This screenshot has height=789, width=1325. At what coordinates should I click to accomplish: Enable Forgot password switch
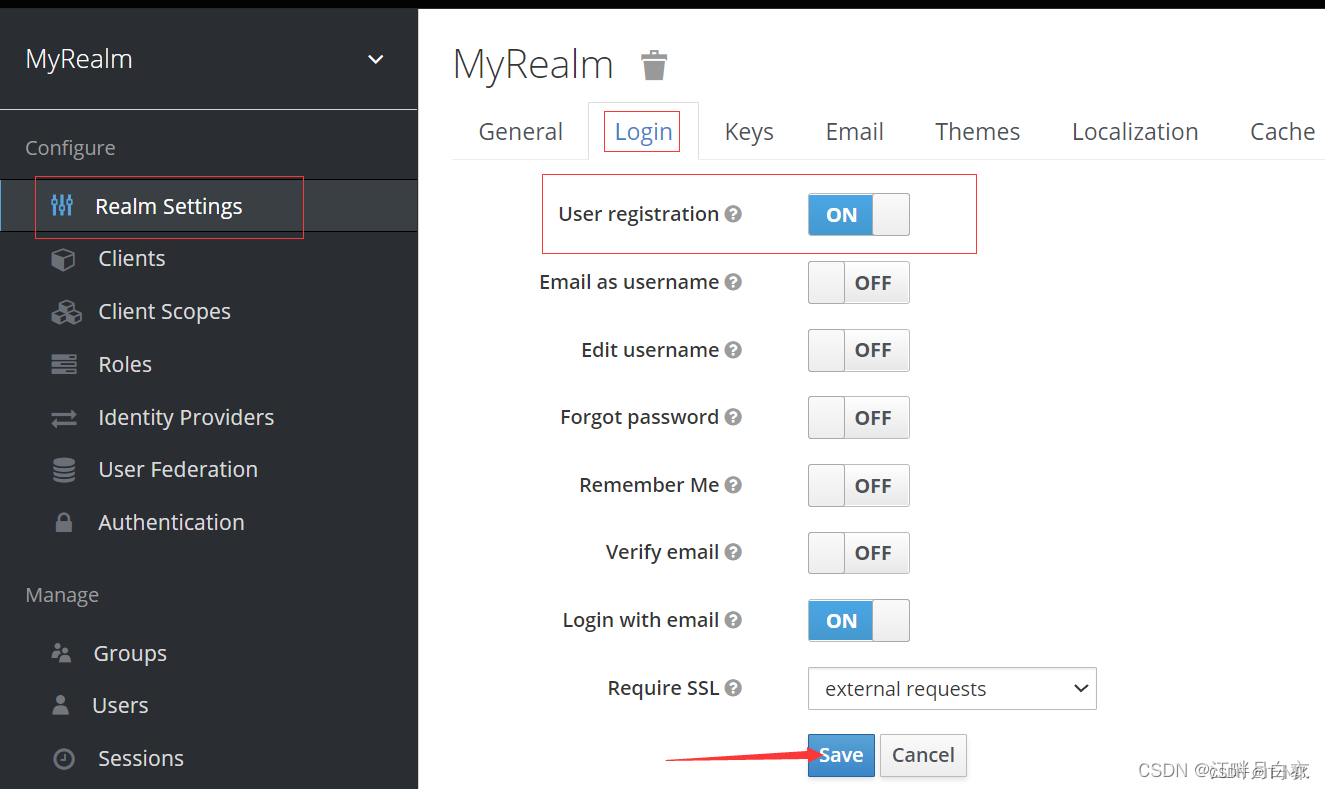tap(859, 418)
